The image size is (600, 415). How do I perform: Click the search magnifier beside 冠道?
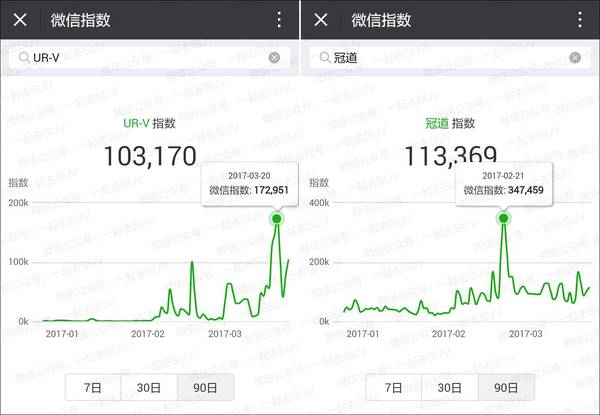click(324, 58)
